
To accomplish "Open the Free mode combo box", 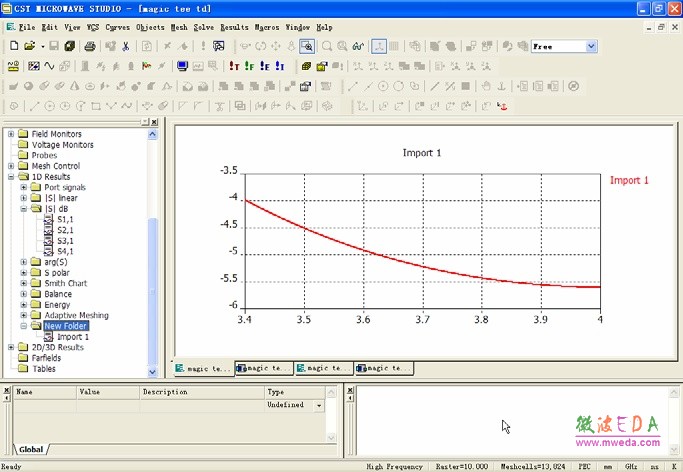I will [591, 46].
